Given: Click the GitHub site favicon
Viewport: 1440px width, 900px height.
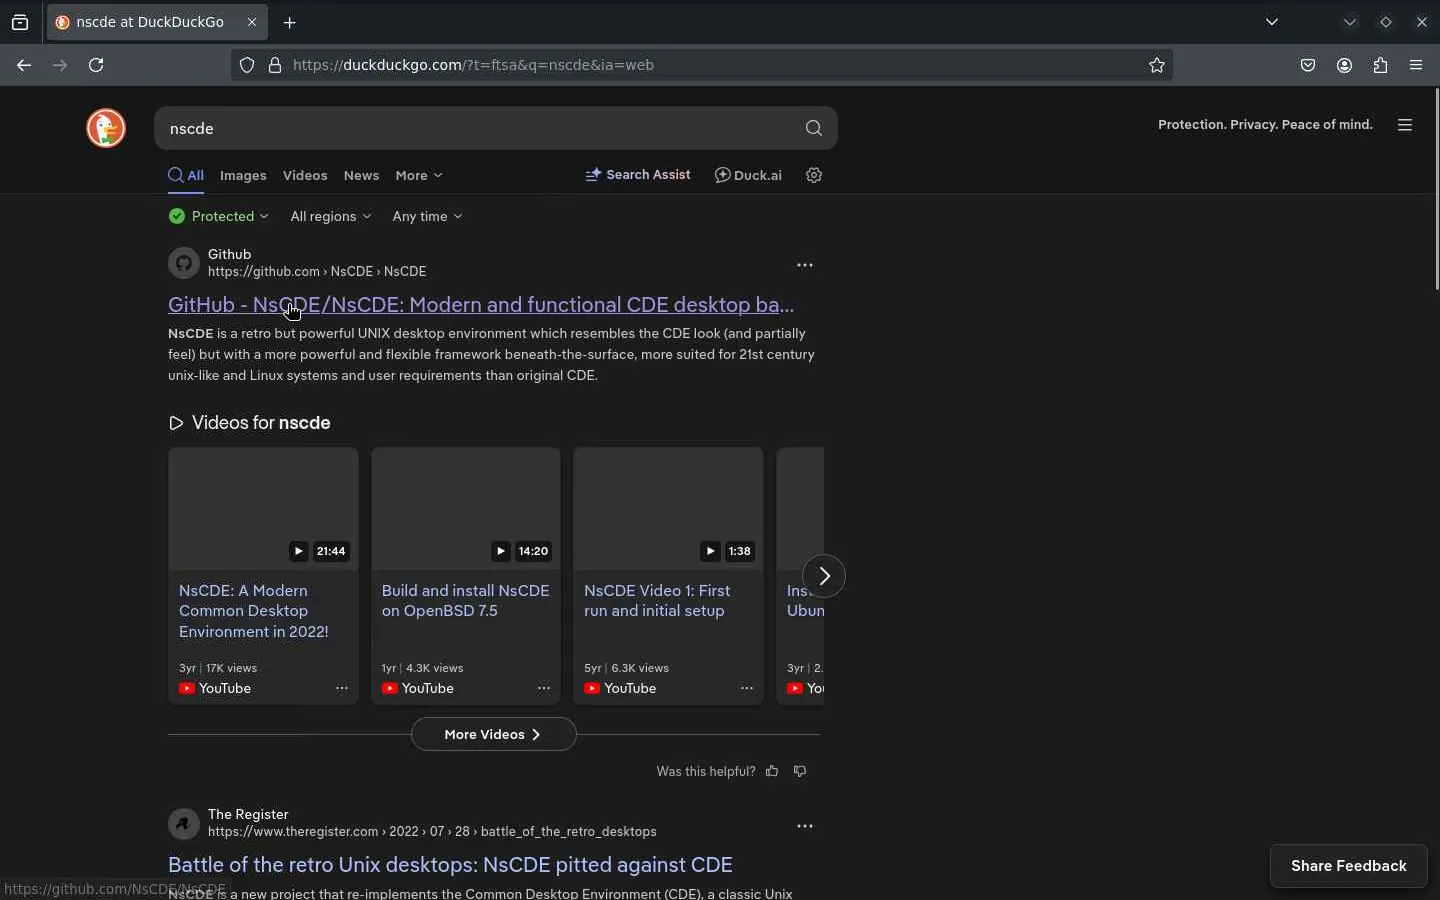Looking at the screenshot, I should (x=184, y=263).
